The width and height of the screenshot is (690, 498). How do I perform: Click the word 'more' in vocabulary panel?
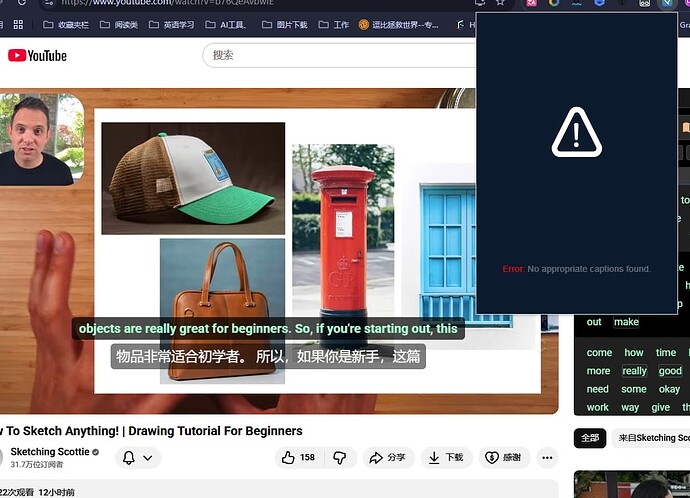[598, 371]
